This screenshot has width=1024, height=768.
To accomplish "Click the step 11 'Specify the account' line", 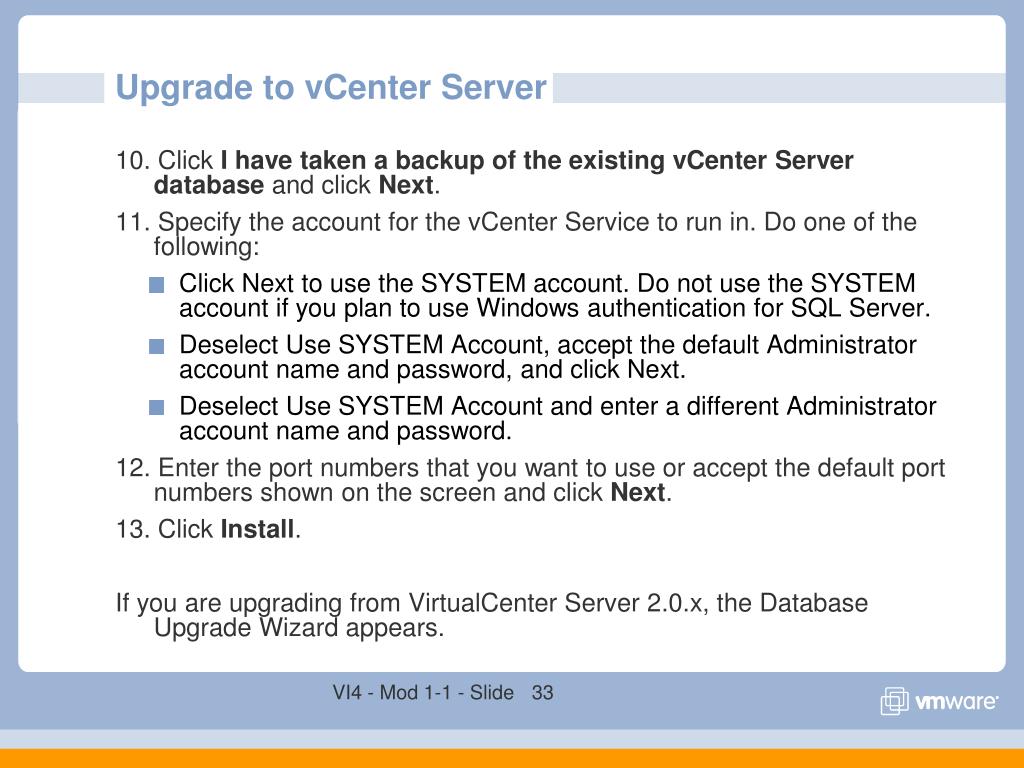I will [516, 234].
